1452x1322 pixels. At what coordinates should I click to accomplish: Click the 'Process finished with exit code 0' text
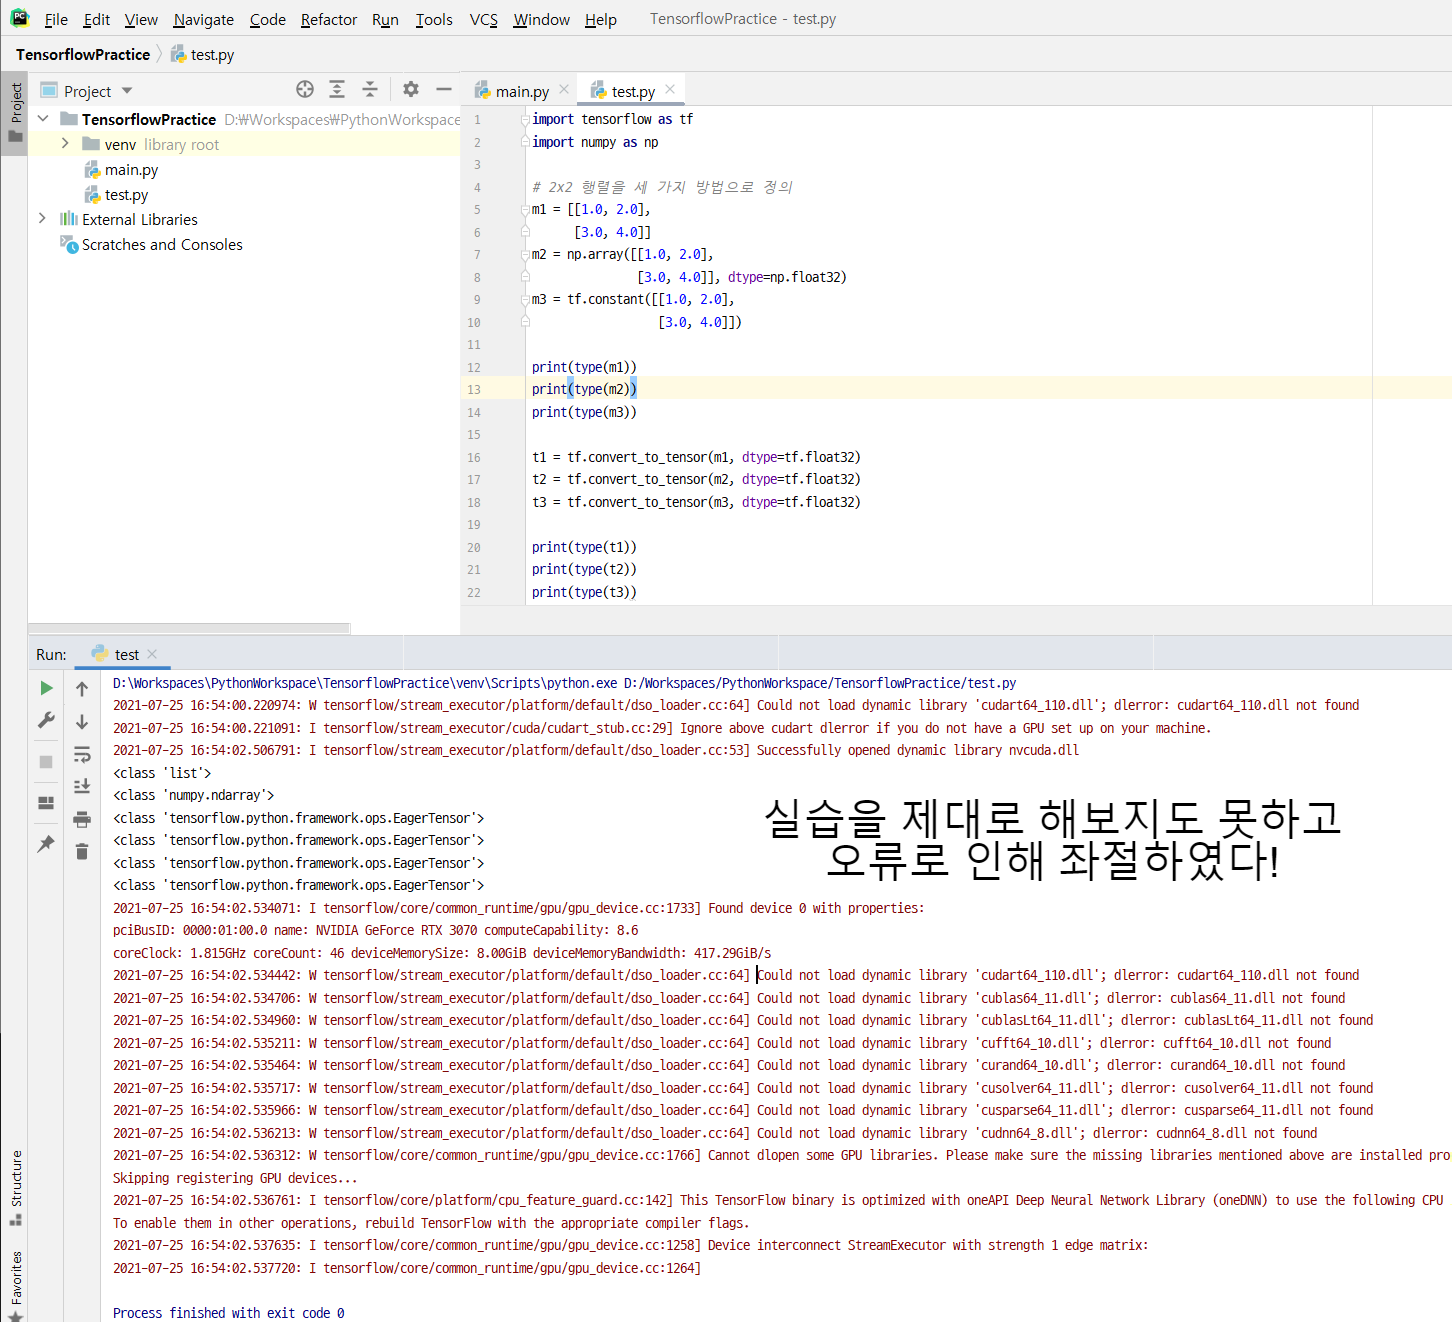point(228,1313)
